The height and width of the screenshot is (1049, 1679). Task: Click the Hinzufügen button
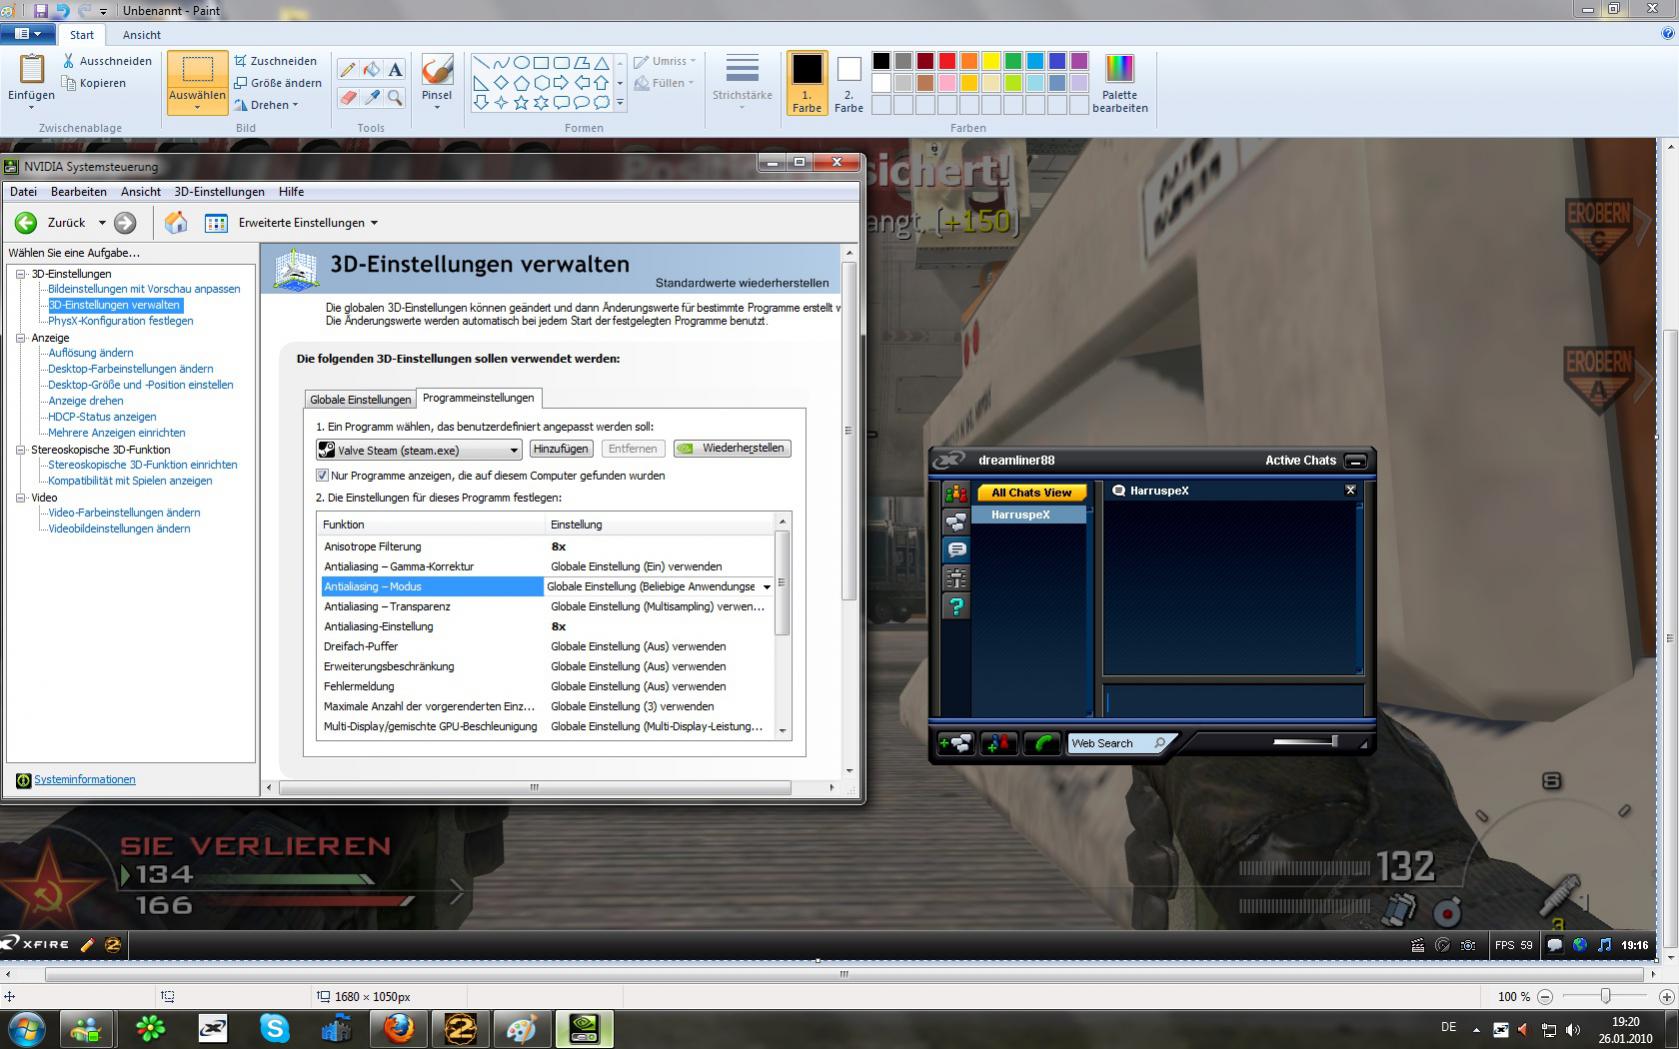click(x=561, y=449)
